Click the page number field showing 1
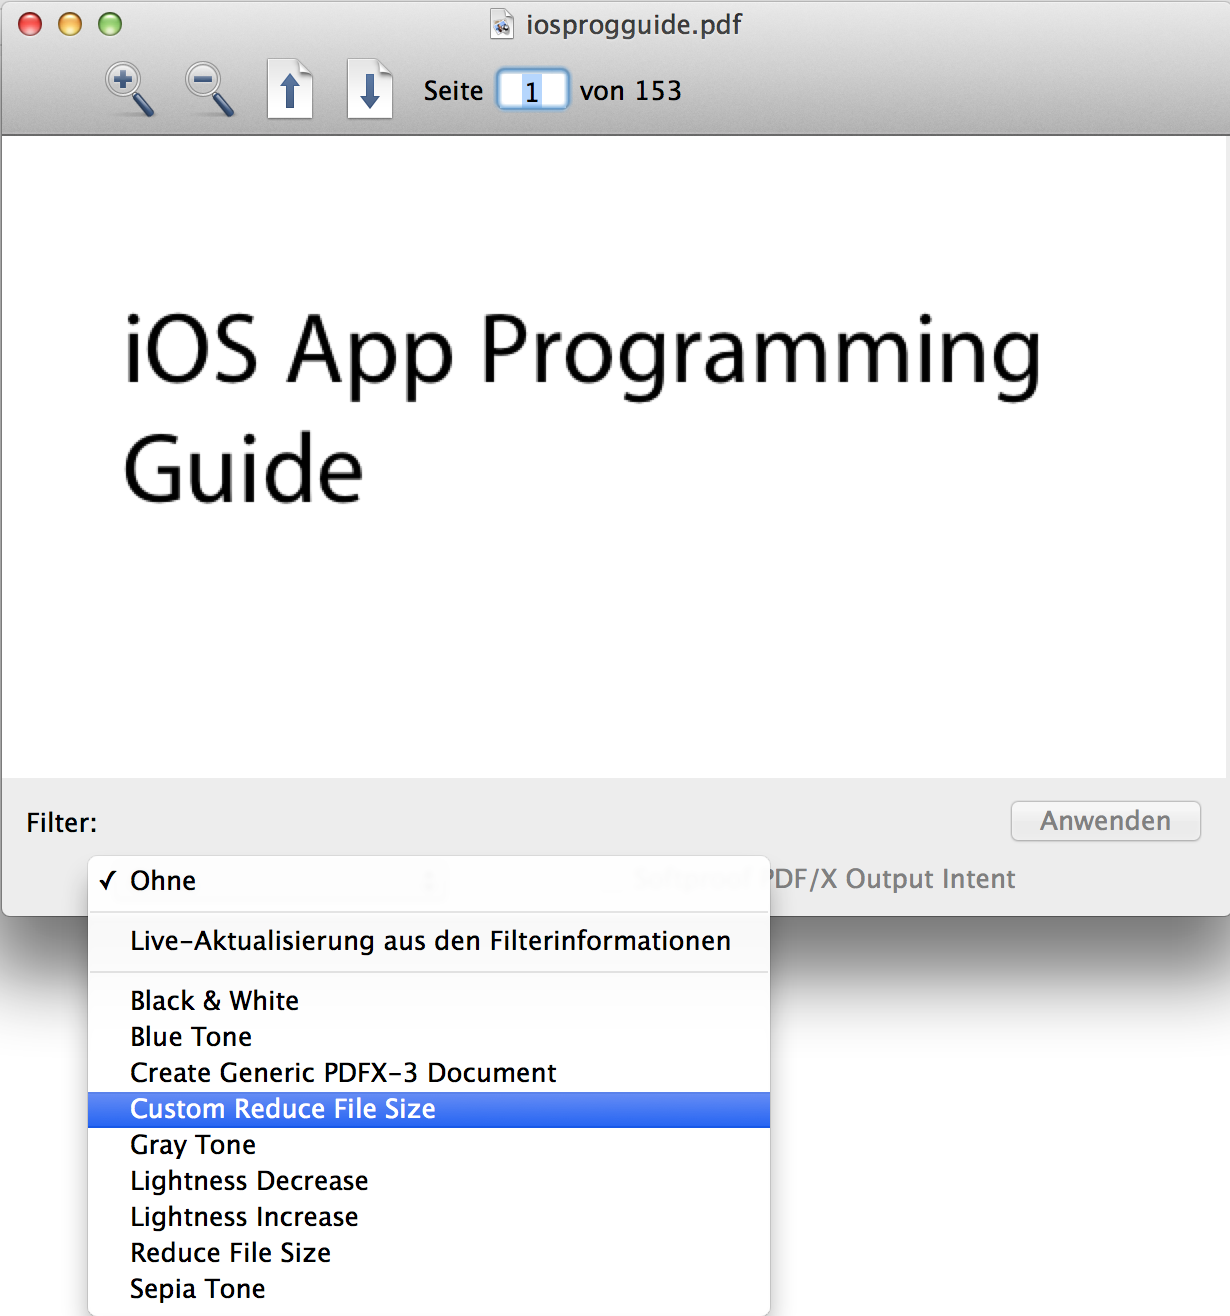 (x=533, y=91)
